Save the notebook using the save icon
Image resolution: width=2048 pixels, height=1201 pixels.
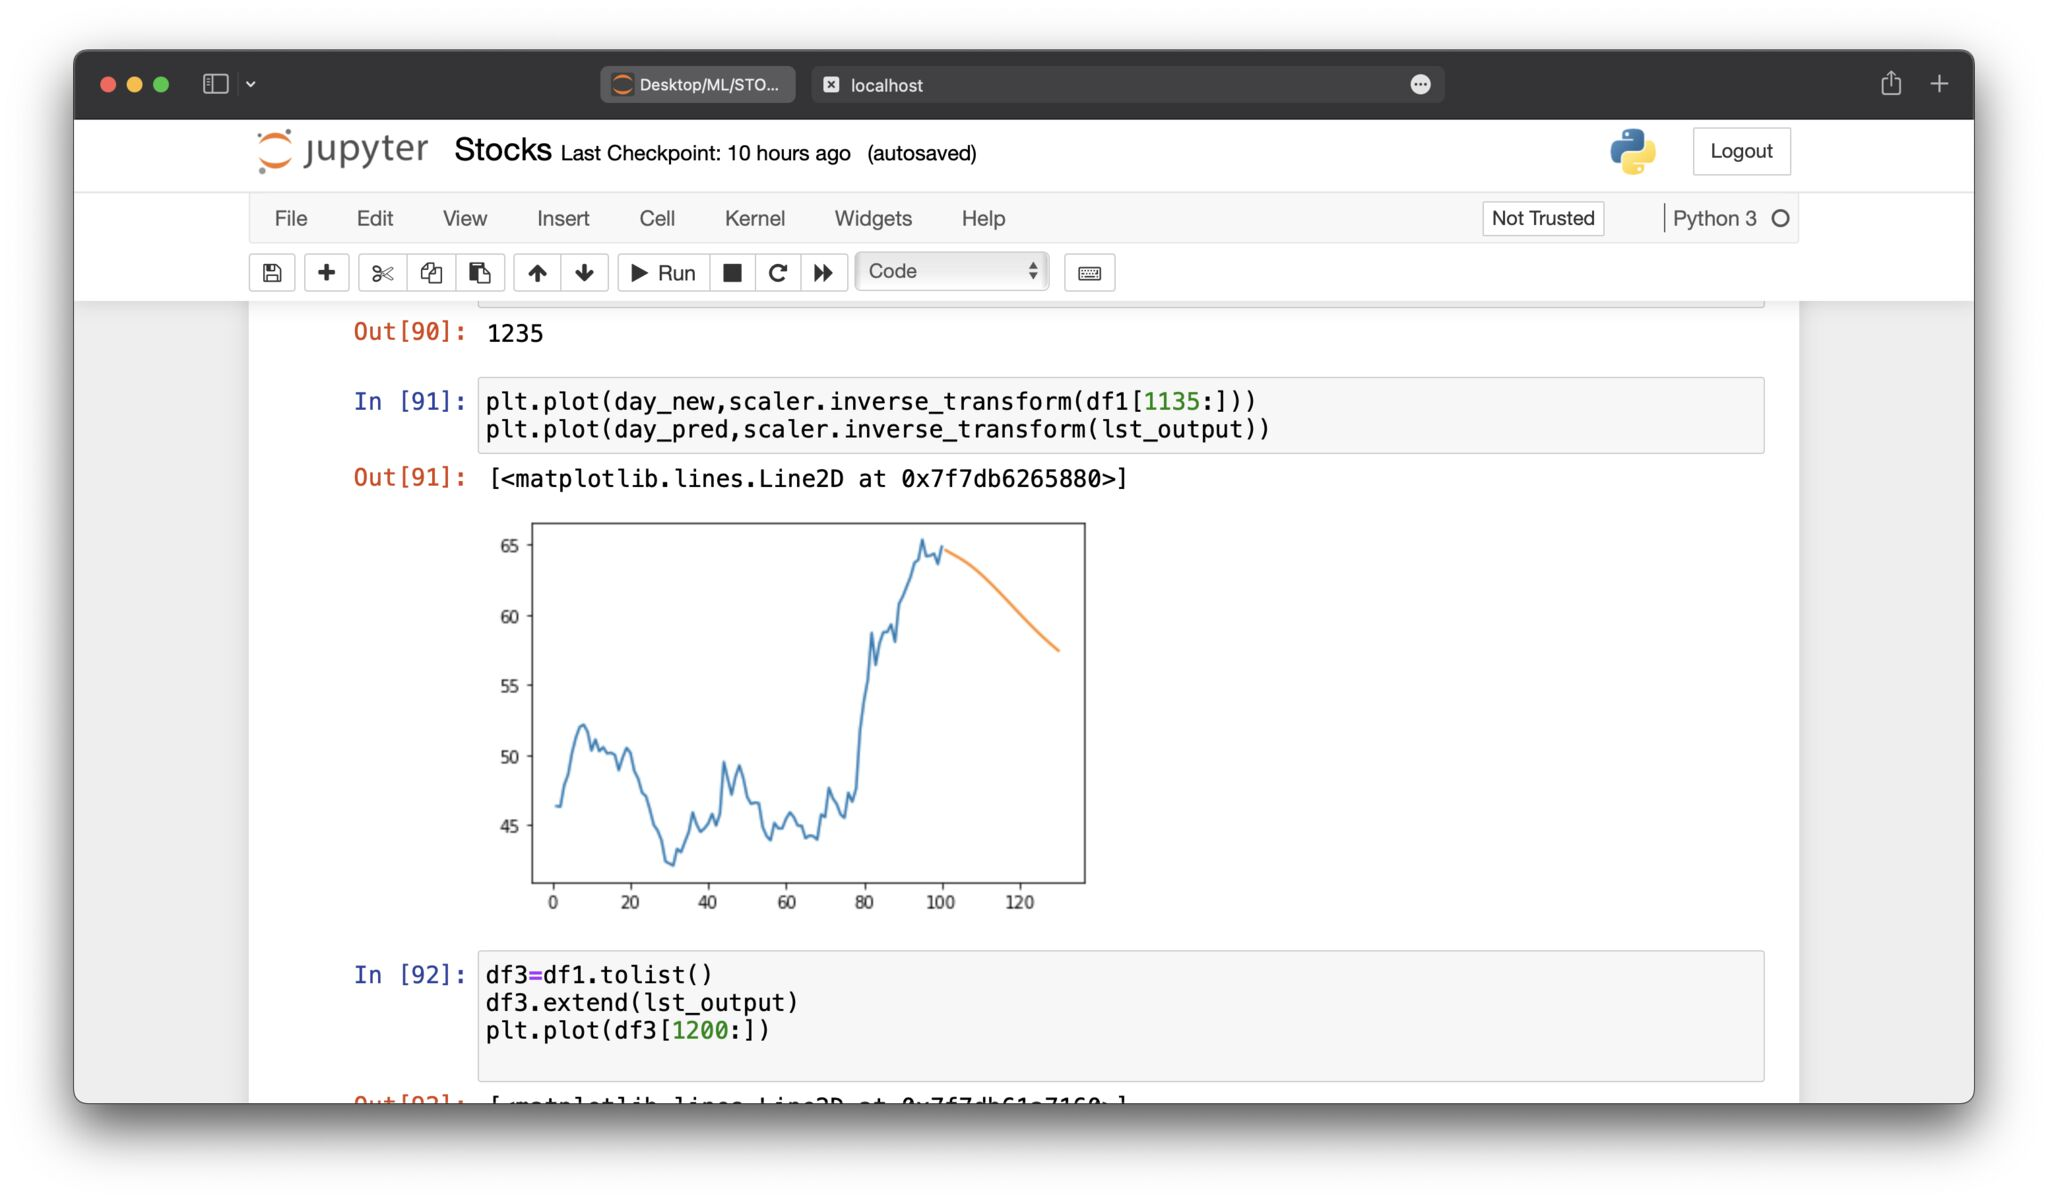coord(271,272)
